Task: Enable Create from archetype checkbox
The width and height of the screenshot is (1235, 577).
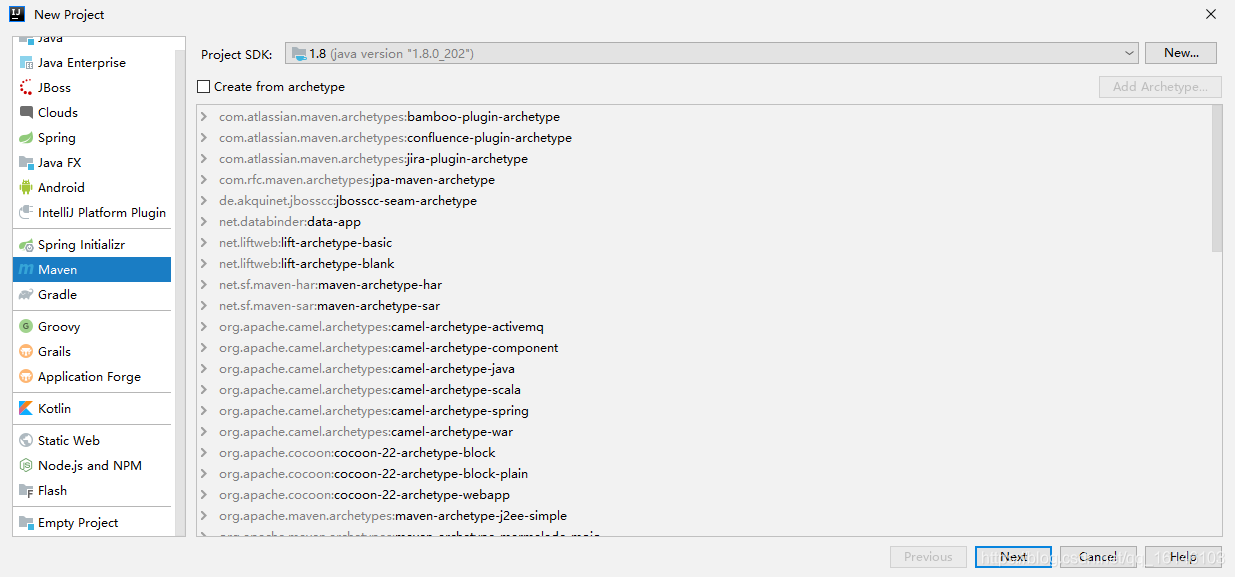Action: (x=204, y=87)
